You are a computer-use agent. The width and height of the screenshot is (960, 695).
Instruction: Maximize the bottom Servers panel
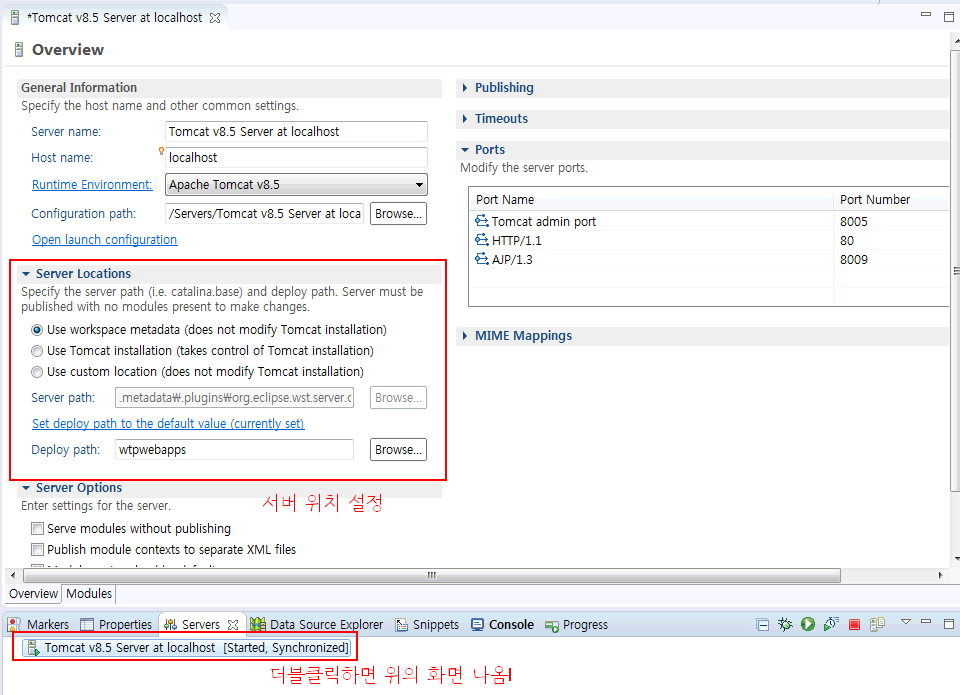click(x=949, y=624)
